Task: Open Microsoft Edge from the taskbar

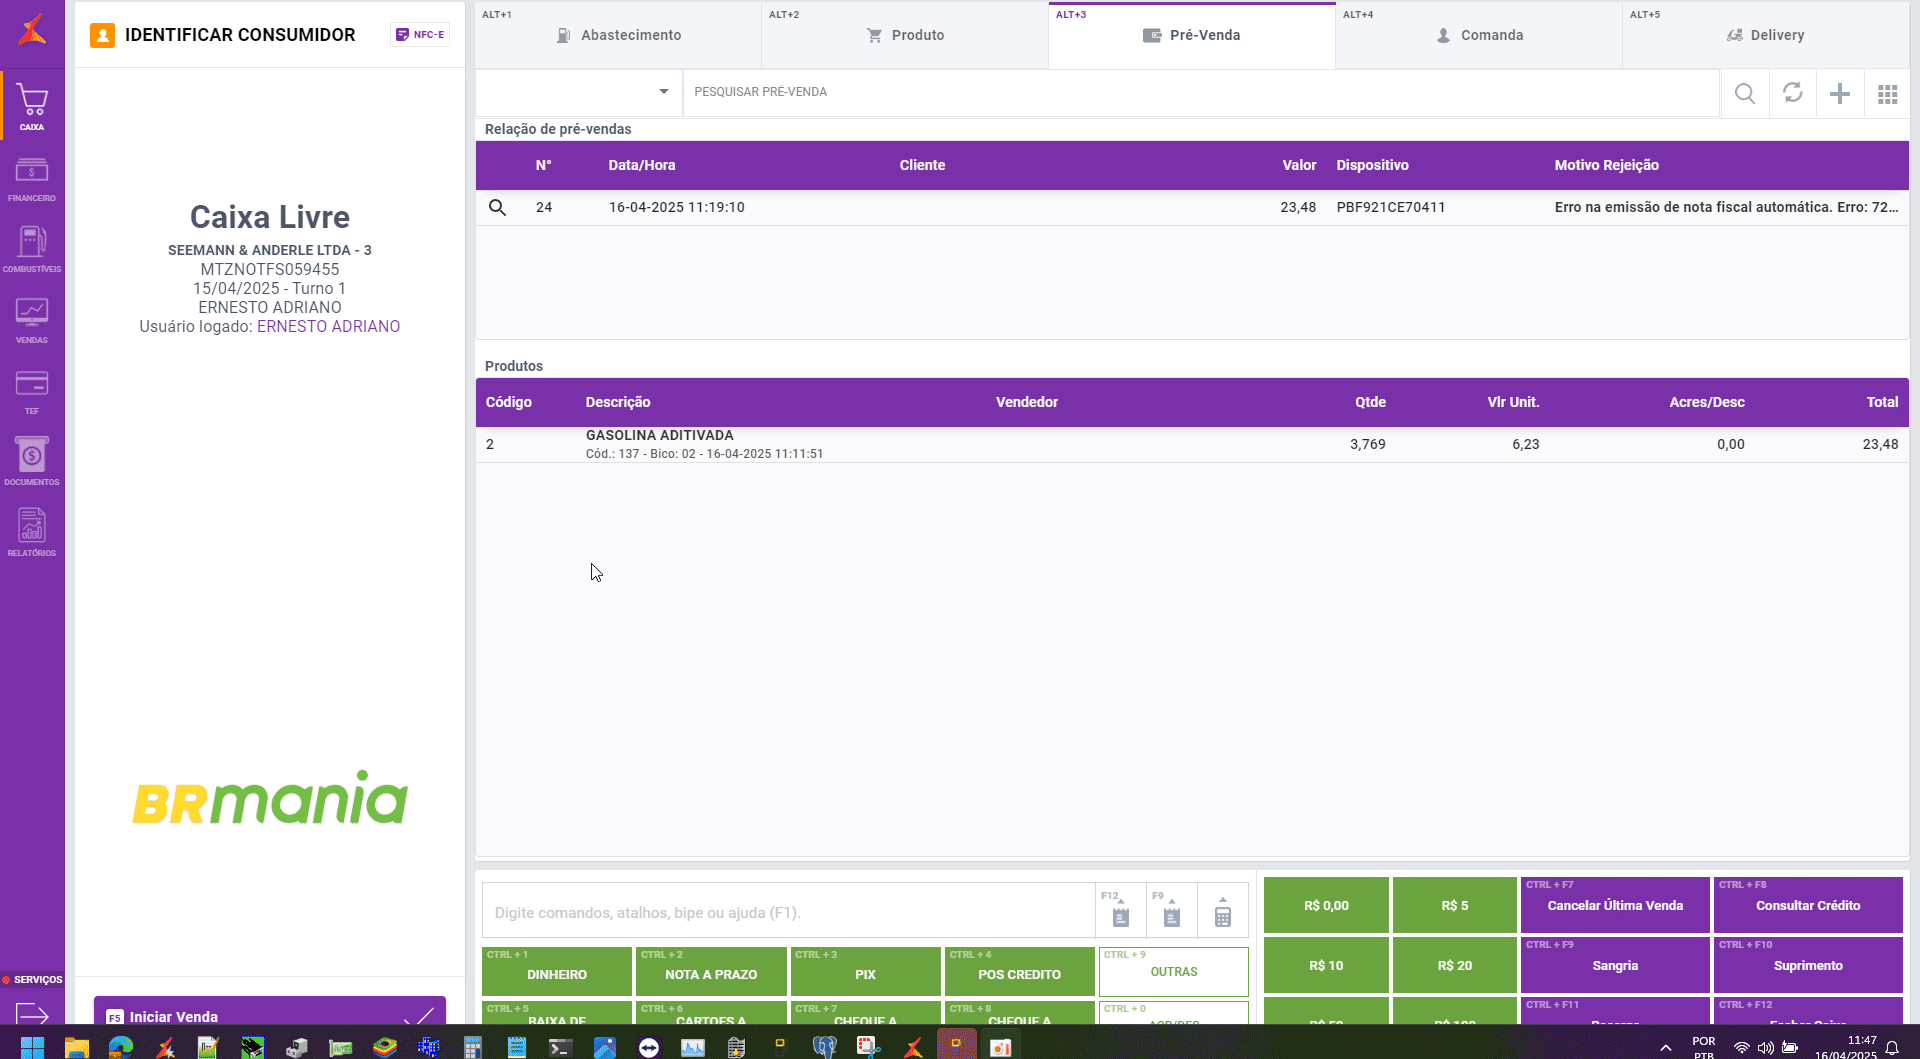Action: tap(121, 1047)
